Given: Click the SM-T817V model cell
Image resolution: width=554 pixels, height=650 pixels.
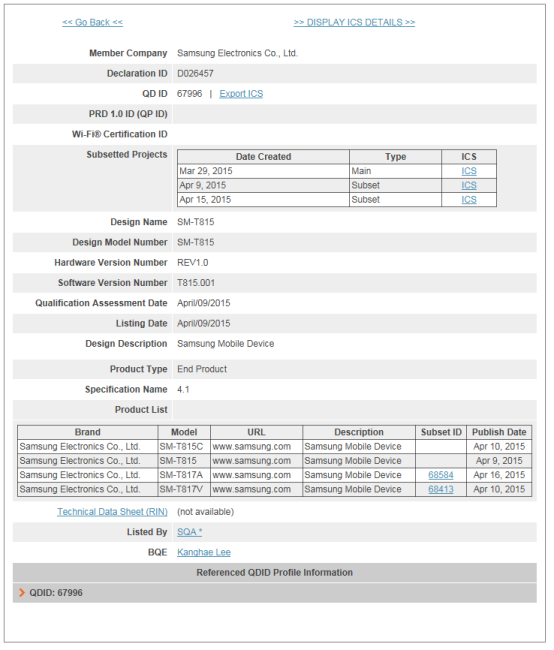Looking at the screenshot, I should coord(184,490).
